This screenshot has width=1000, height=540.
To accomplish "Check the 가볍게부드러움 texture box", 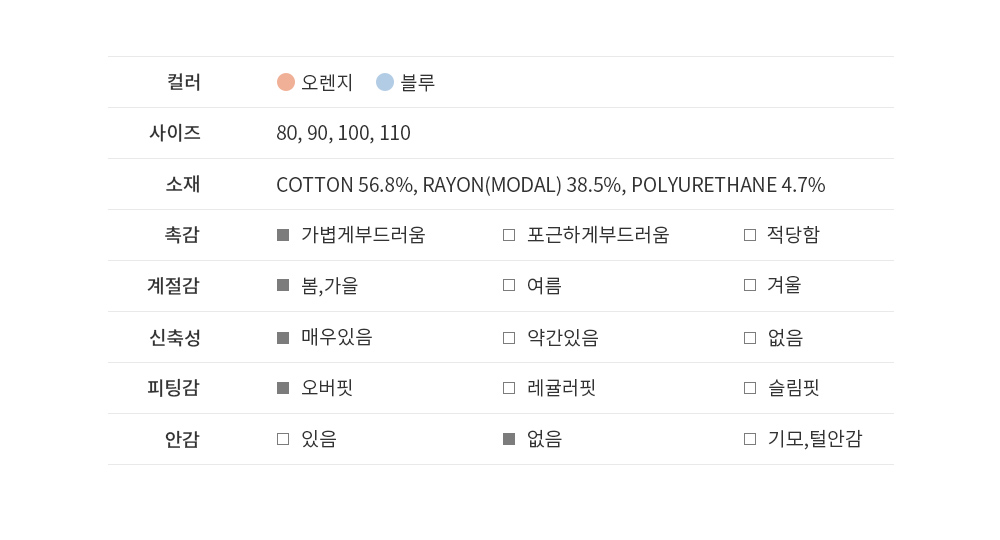I will click(283, 235).
